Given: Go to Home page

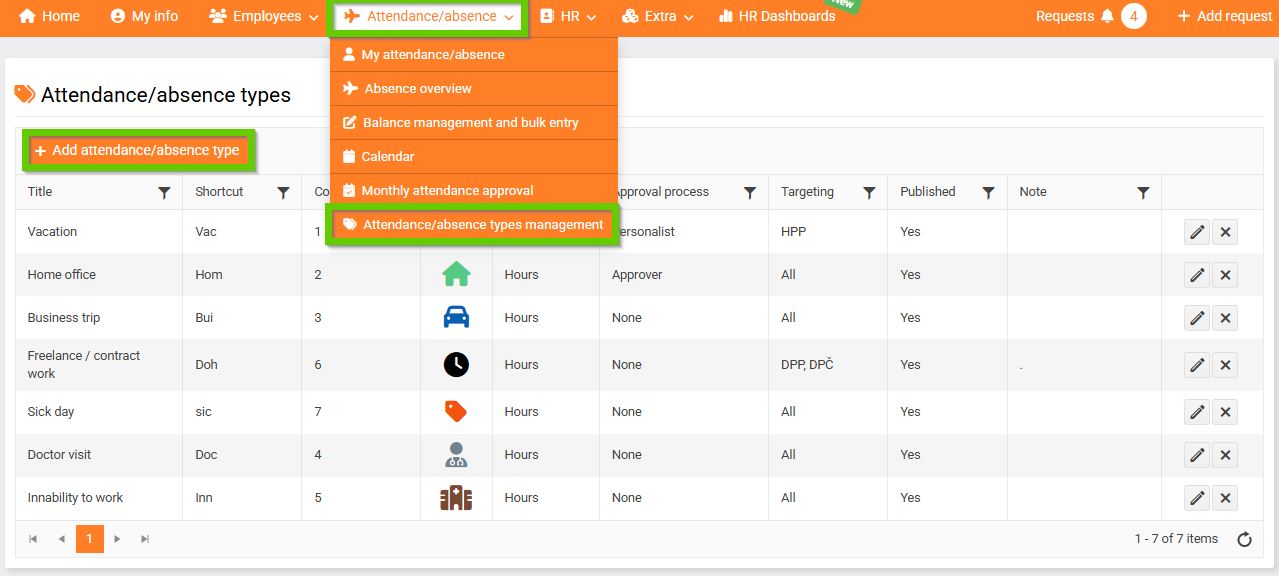Looking at the screenshot, I should click(49, 16).
